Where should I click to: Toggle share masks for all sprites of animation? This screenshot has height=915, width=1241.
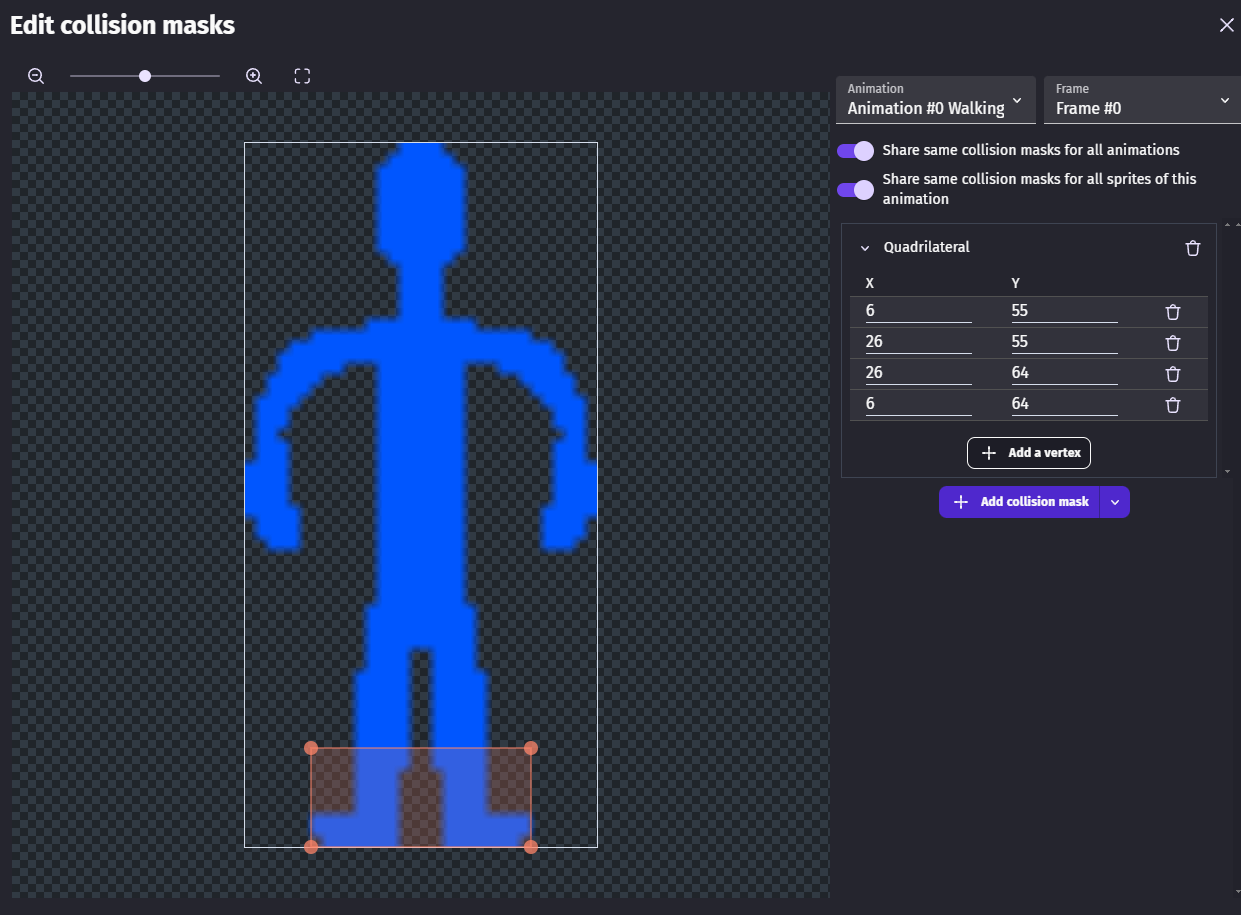tap(856, 189)
